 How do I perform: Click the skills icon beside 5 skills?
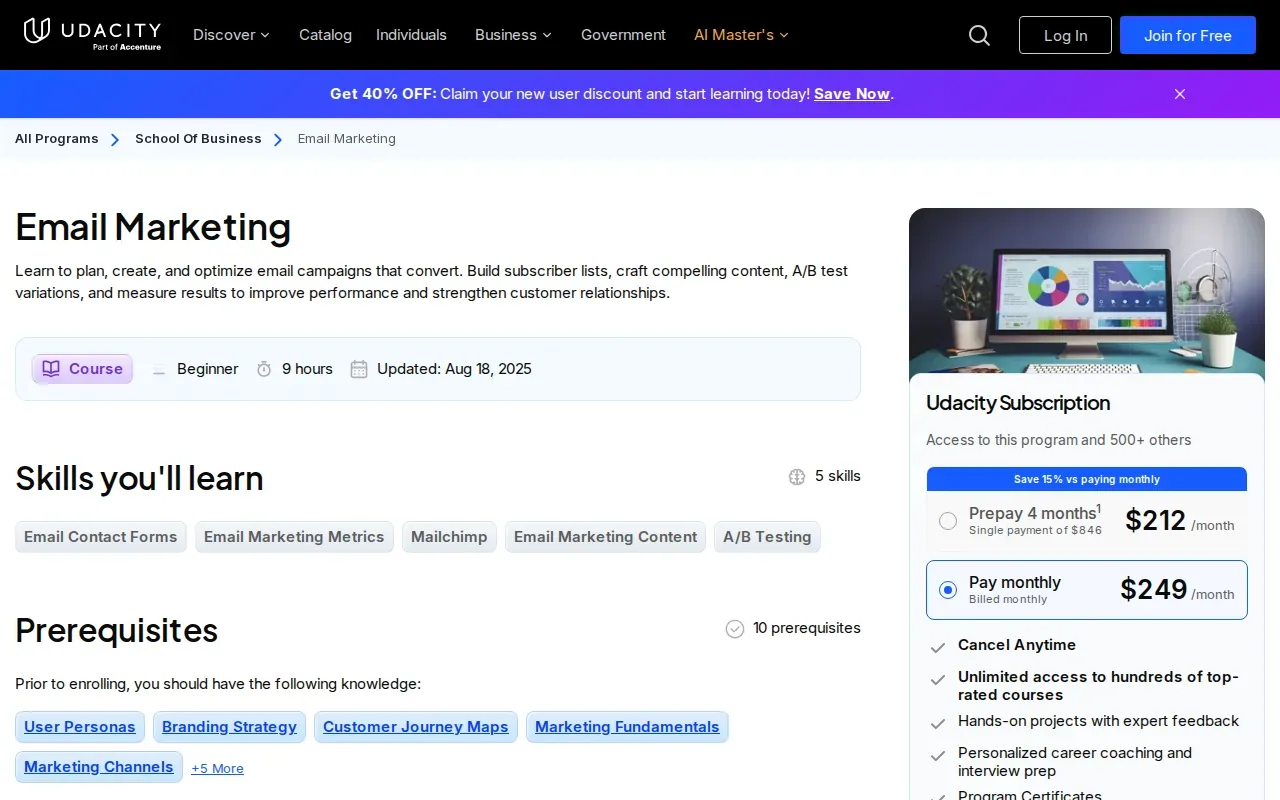coord(797,477)
